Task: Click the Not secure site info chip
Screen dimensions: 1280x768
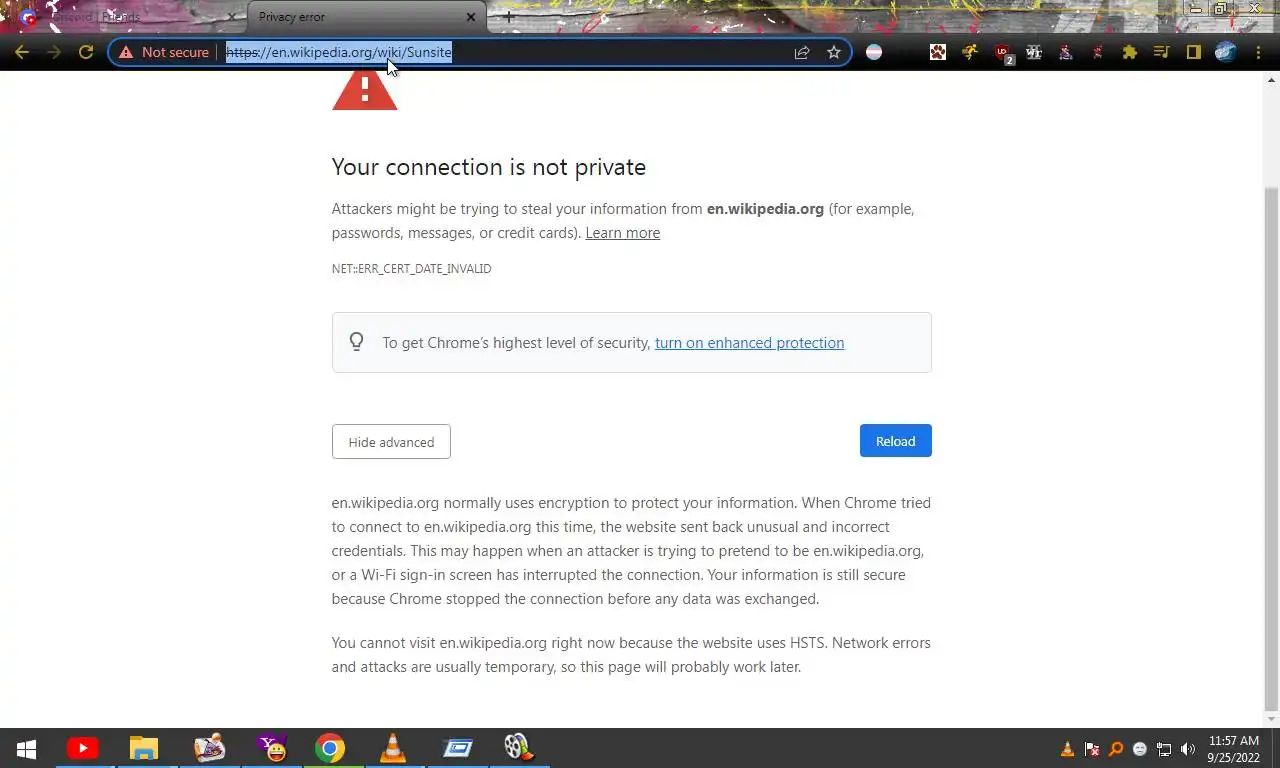Action: (164, 52)
